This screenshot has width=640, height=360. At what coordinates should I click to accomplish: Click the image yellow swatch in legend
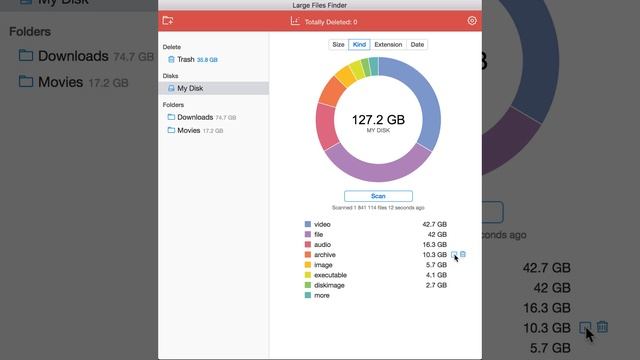[308, 265]
